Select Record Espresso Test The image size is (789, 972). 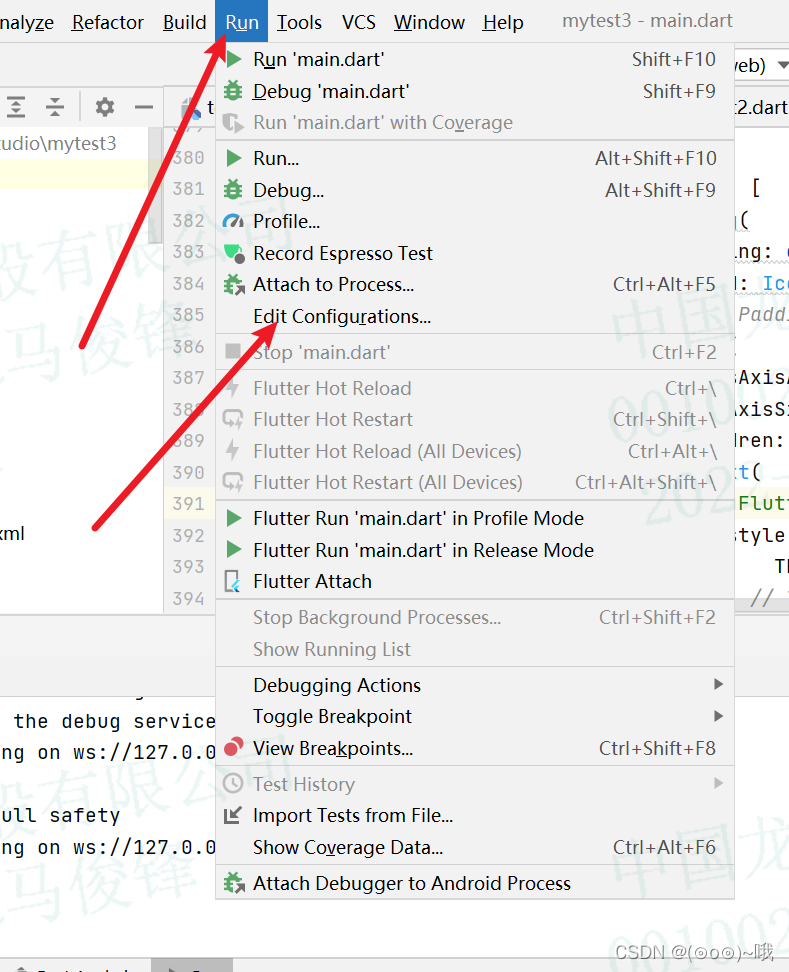[475, 253]
